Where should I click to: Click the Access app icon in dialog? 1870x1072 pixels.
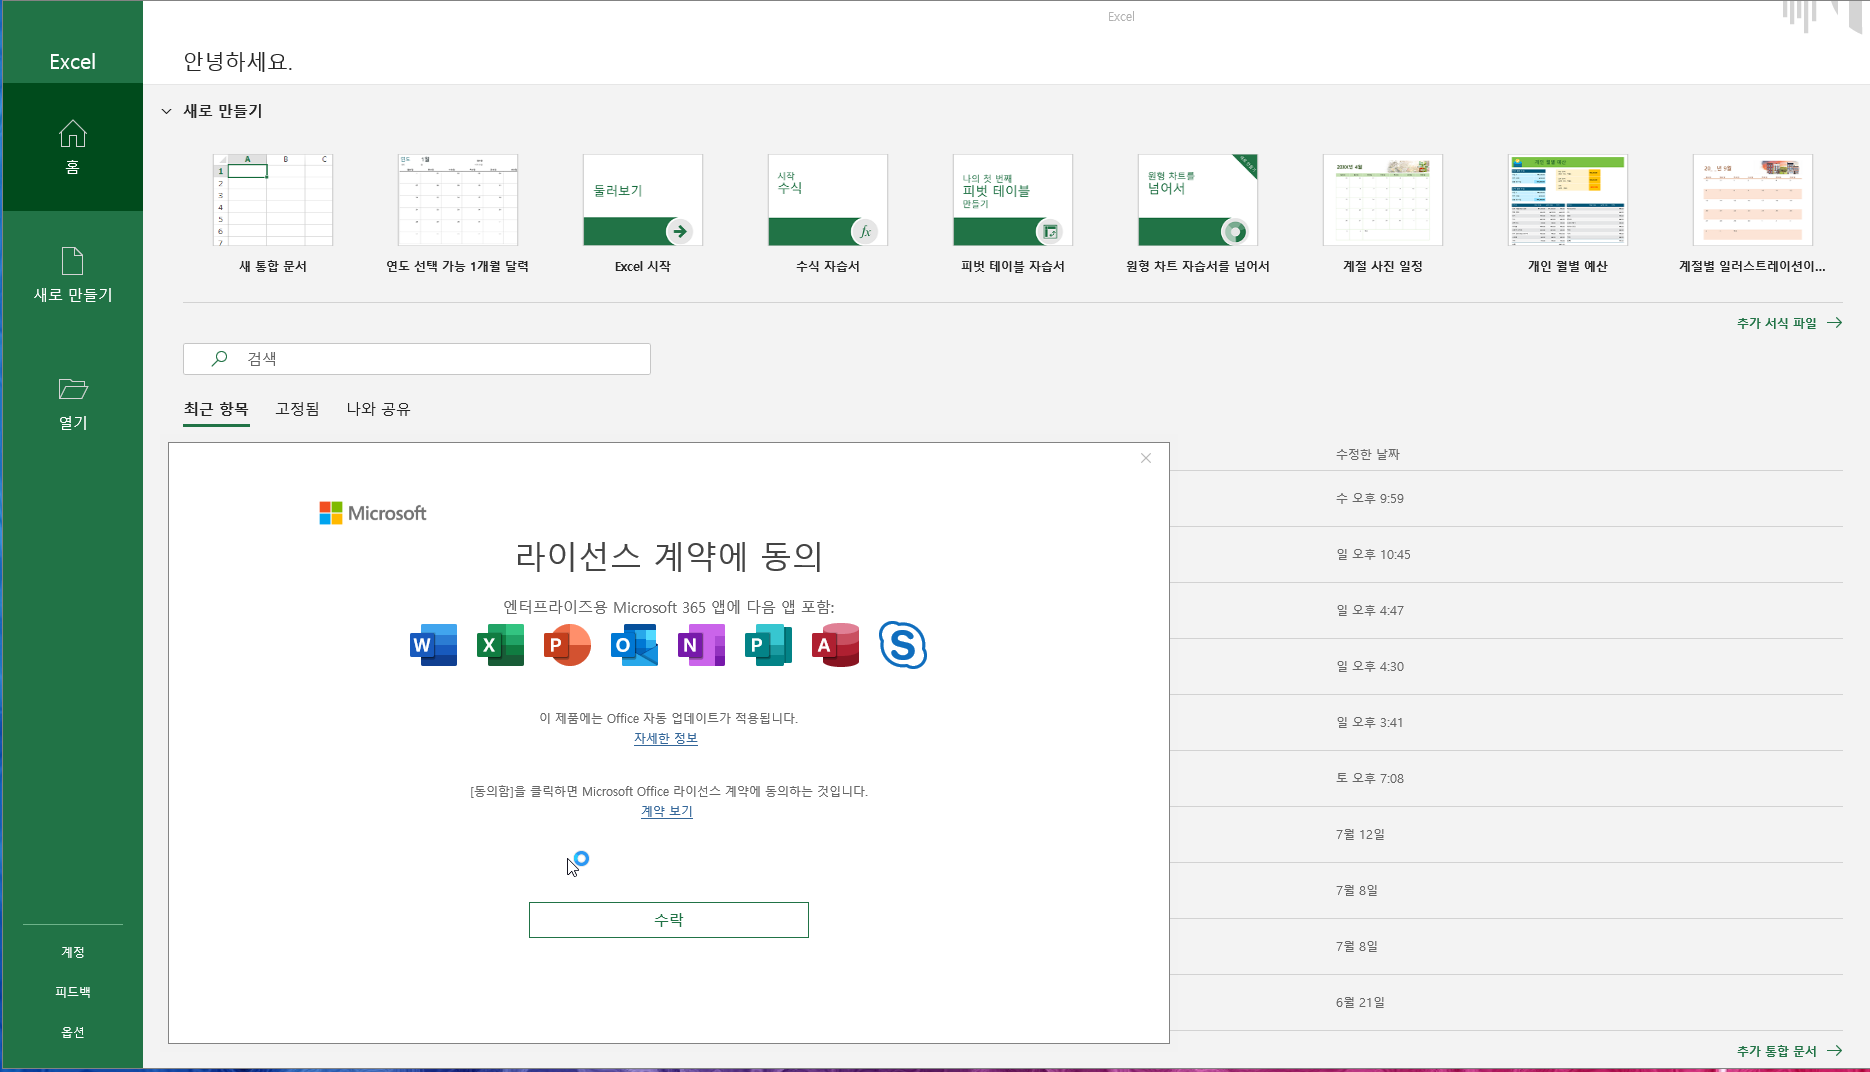[835, 645]
